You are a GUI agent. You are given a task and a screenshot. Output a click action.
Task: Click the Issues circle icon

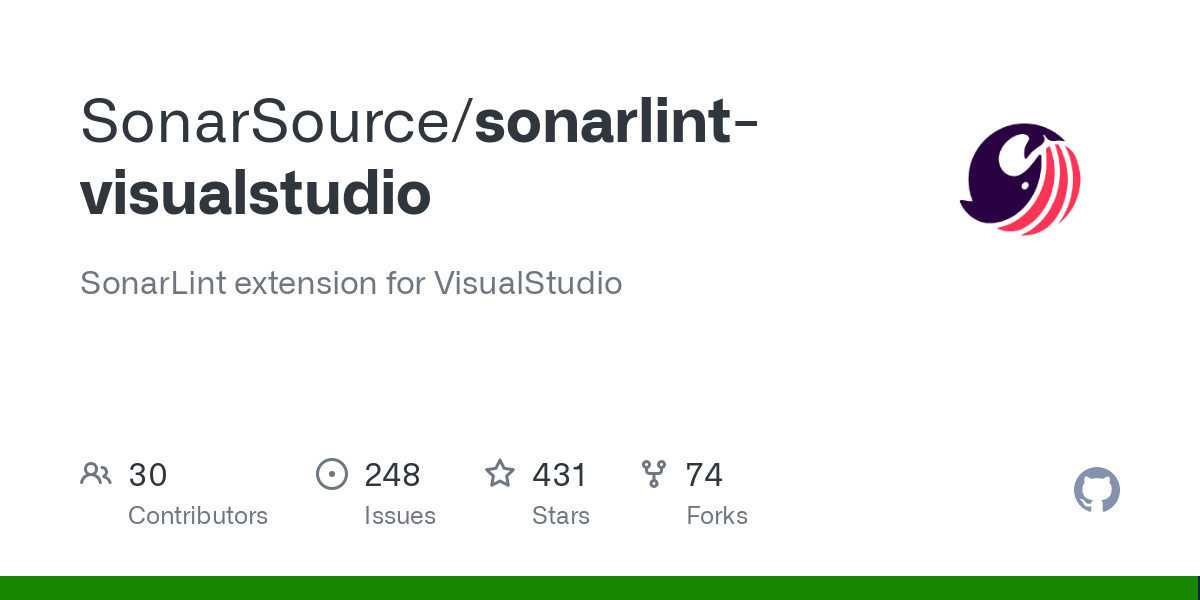[x=332, y=474]
